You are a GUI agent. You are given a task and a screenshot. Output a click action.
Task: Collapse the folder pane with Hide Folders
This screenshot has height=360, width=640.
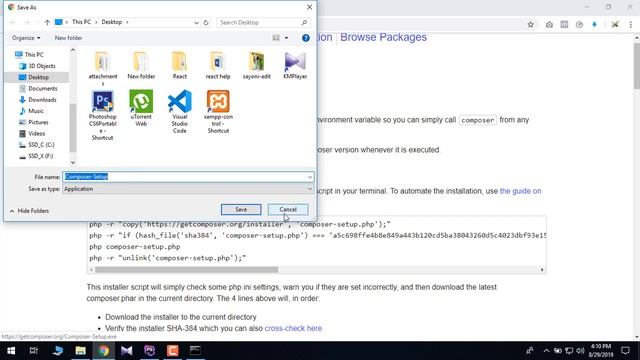click(29, 211)
